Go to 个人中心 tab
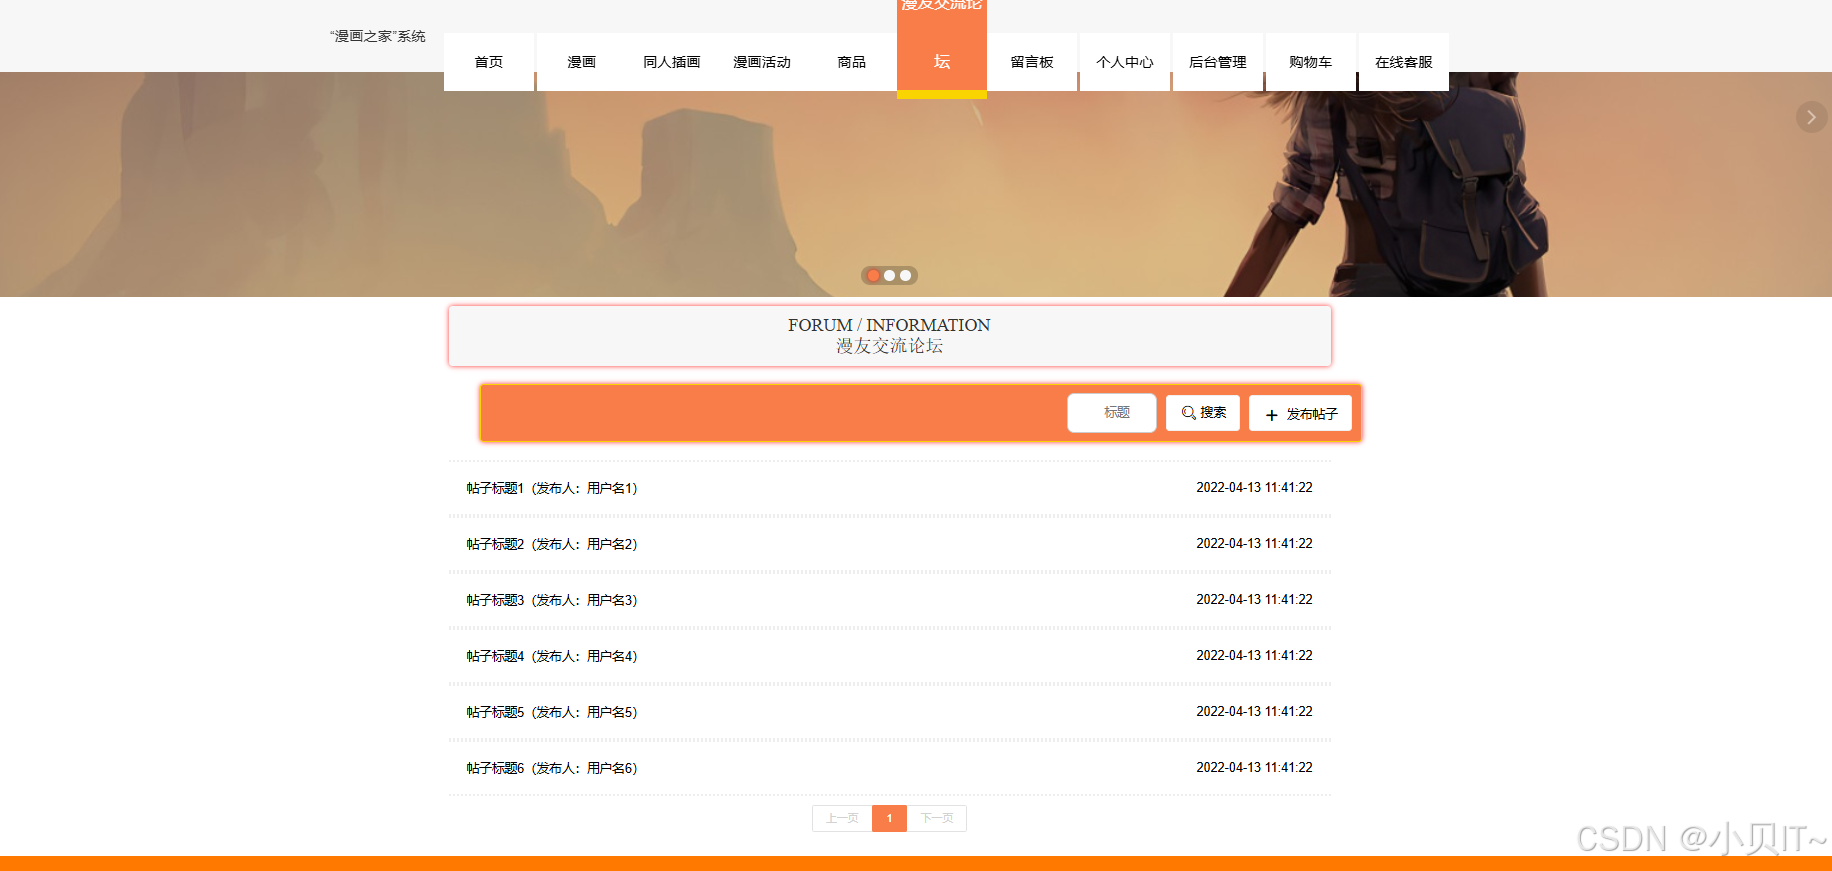Viewport: 1832px width, 871px height. tap(1125, 62)
